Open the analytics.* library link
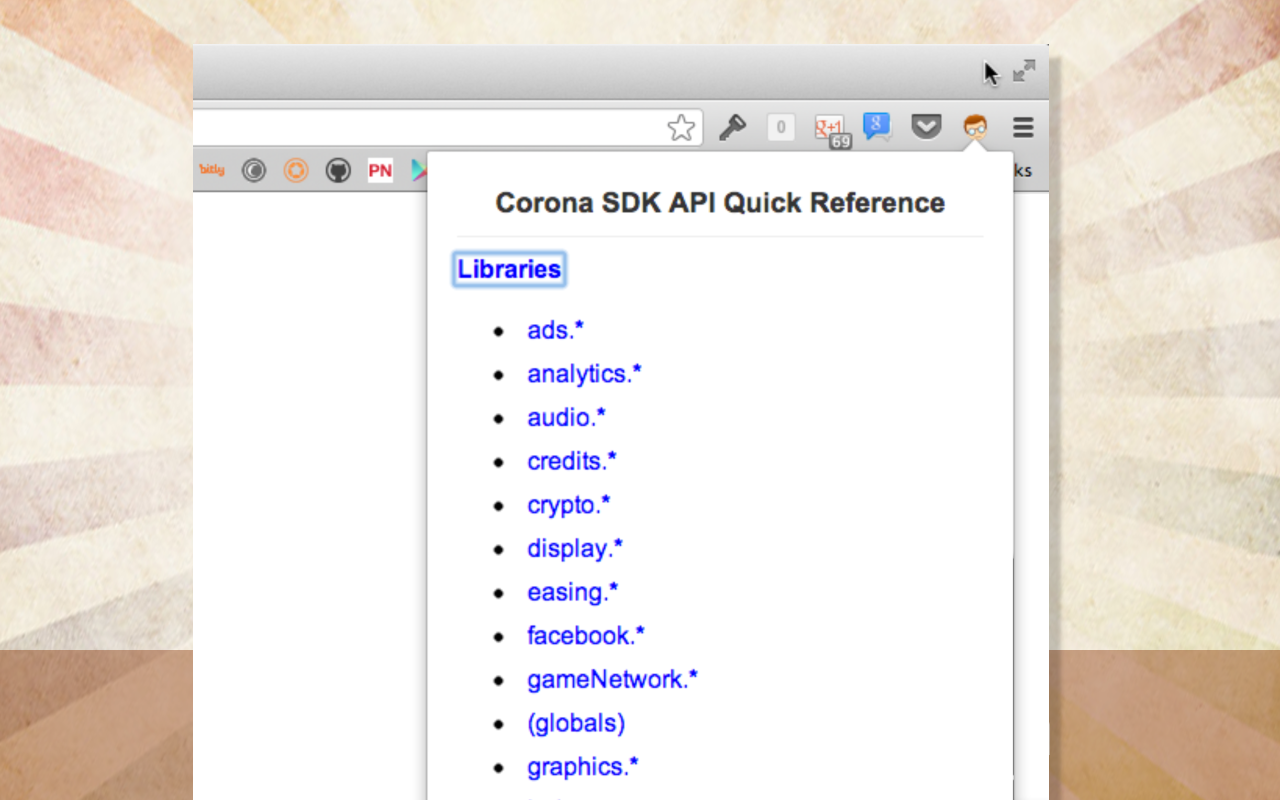This screenshot has width=1280, height=800. pyautogui.click(x=585, y=374)
